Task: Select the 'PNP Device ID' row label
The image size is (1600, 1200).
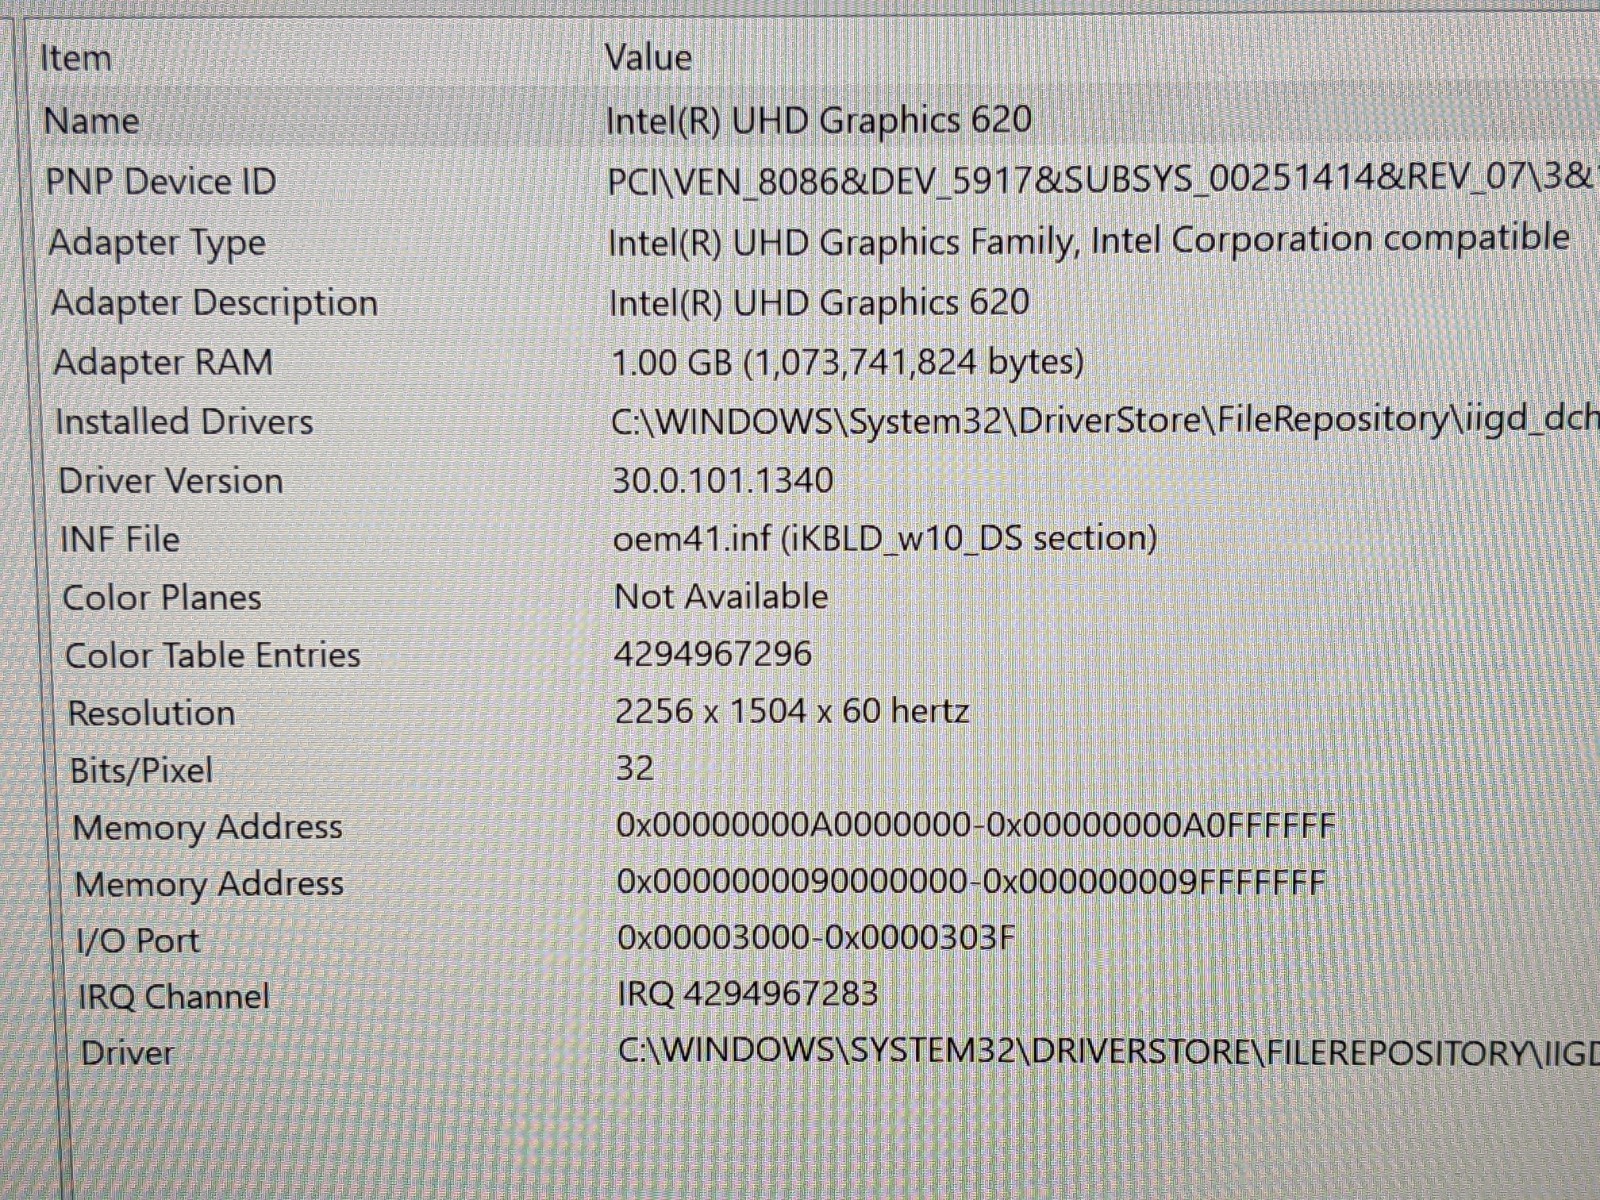Action: click(x=161, y=182)
